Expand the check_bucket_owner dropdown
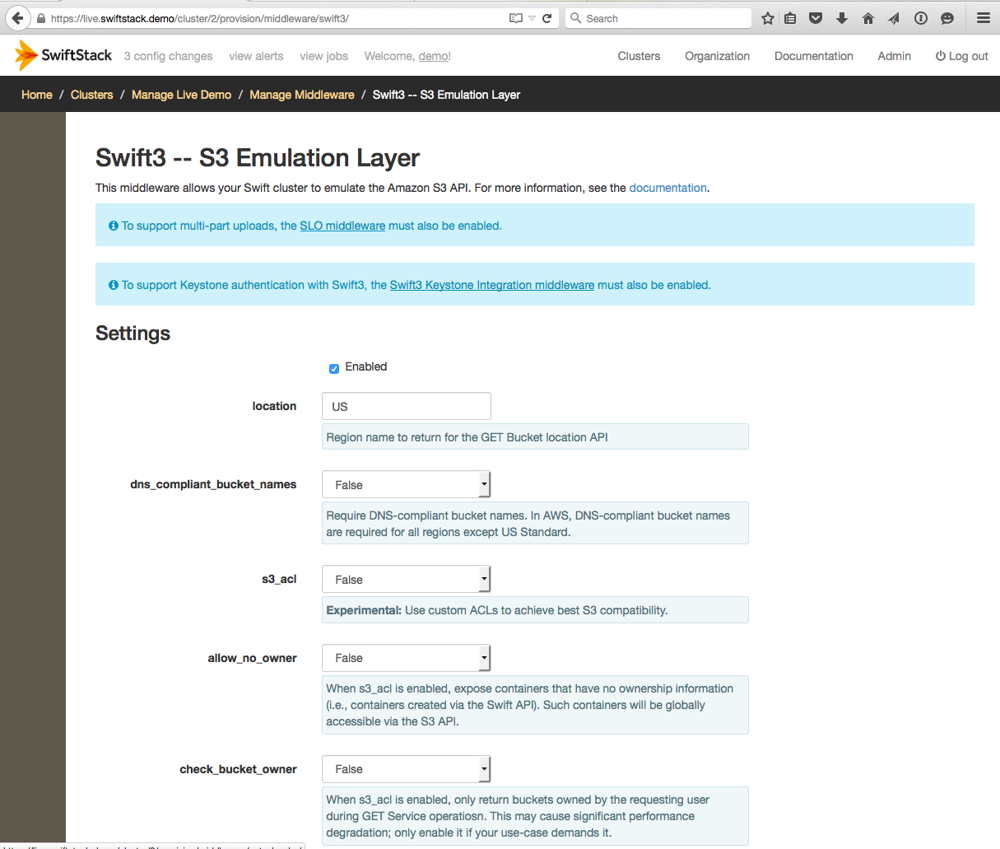 click(x=406, y=769)
